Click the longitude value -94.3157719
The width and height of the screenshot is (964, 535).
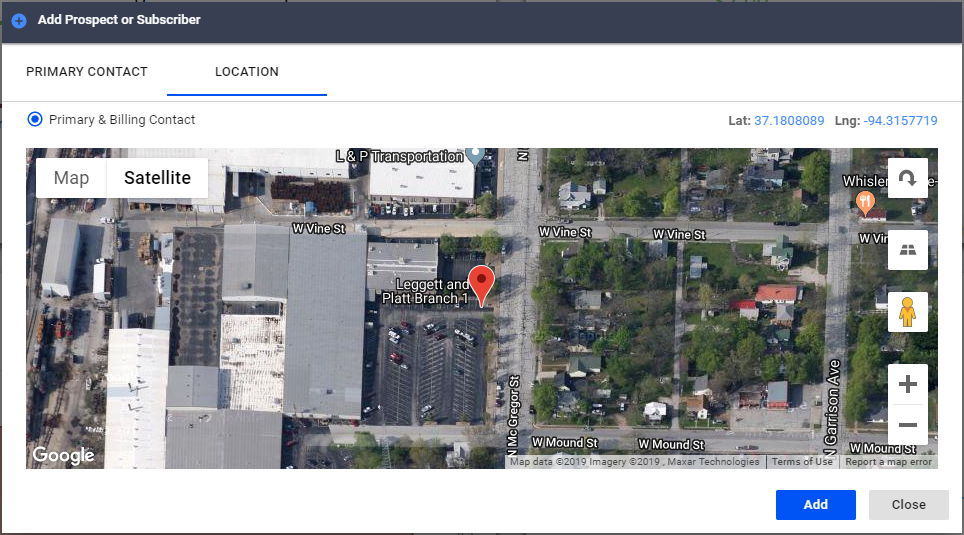(x=900, y=121)
